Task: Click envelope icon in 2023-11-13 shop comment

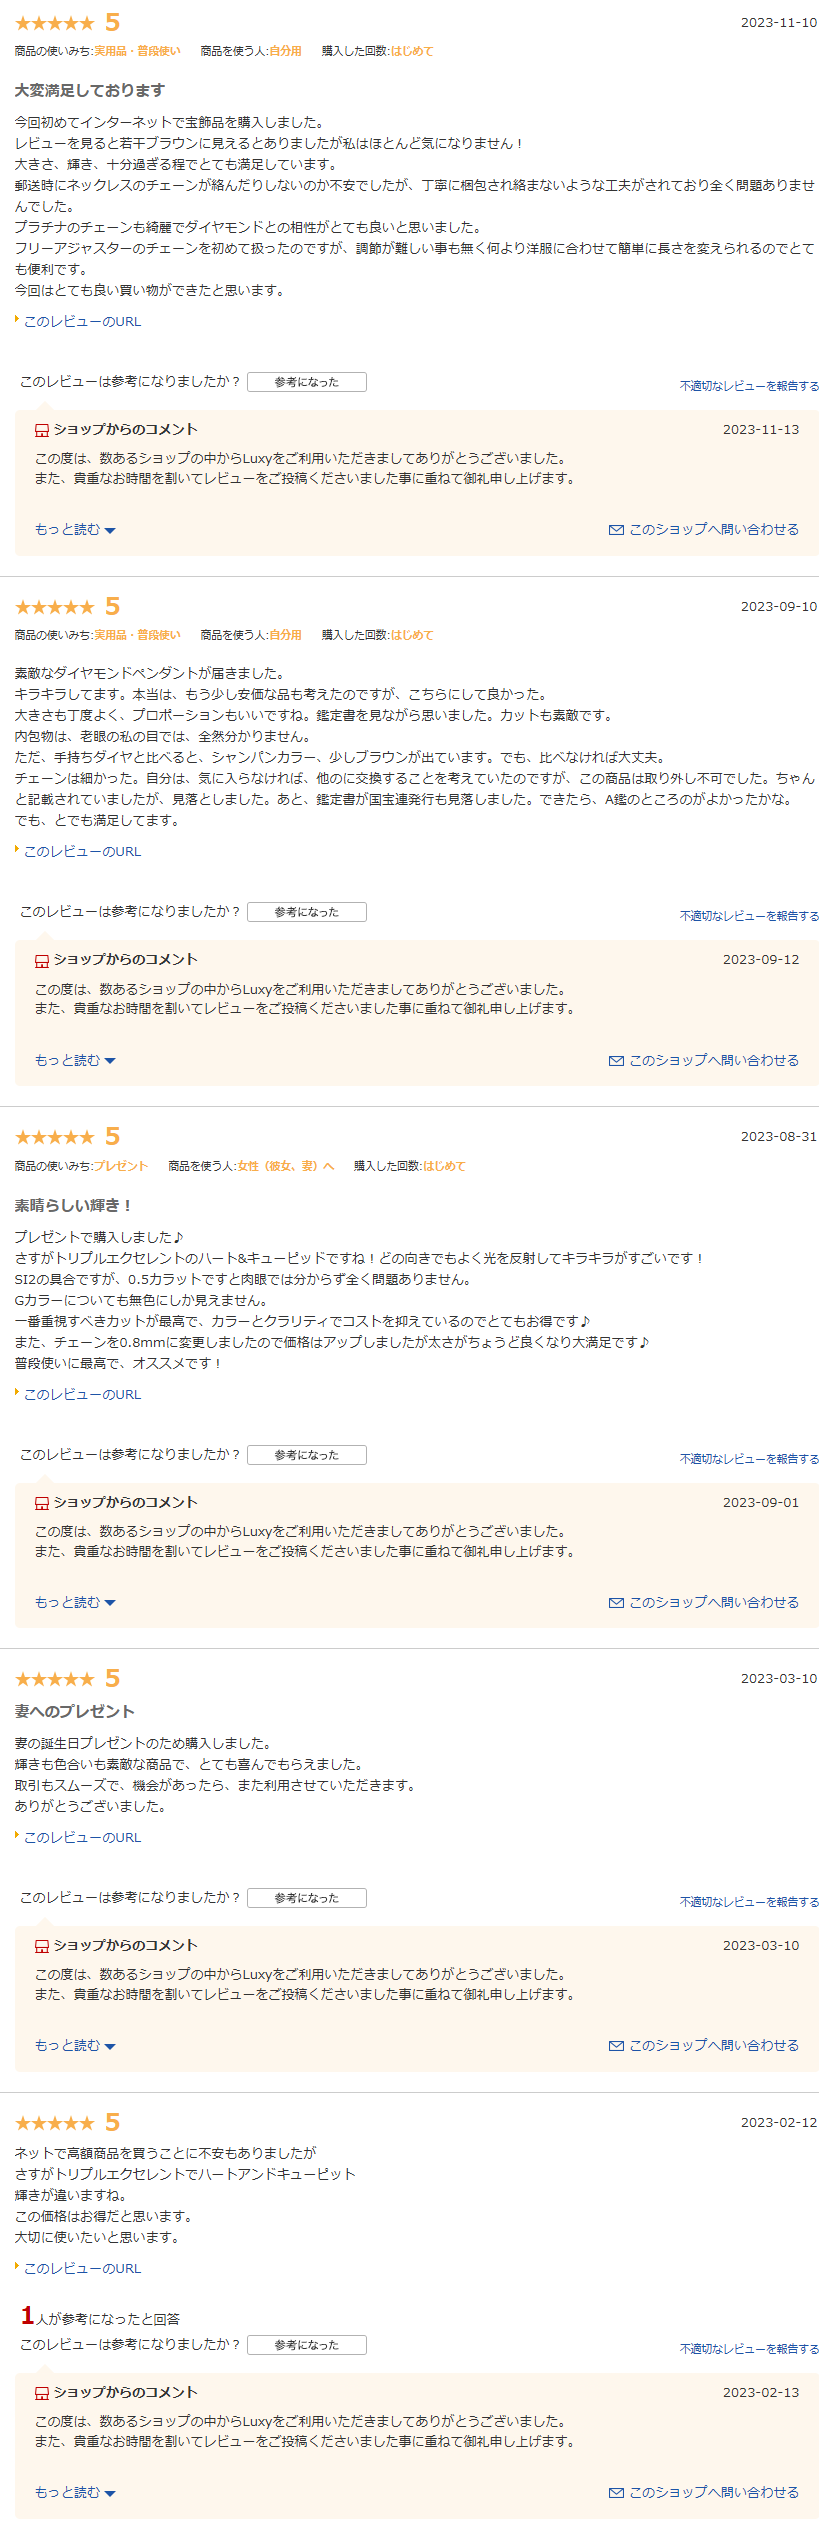Action: [x=616, y=530]
